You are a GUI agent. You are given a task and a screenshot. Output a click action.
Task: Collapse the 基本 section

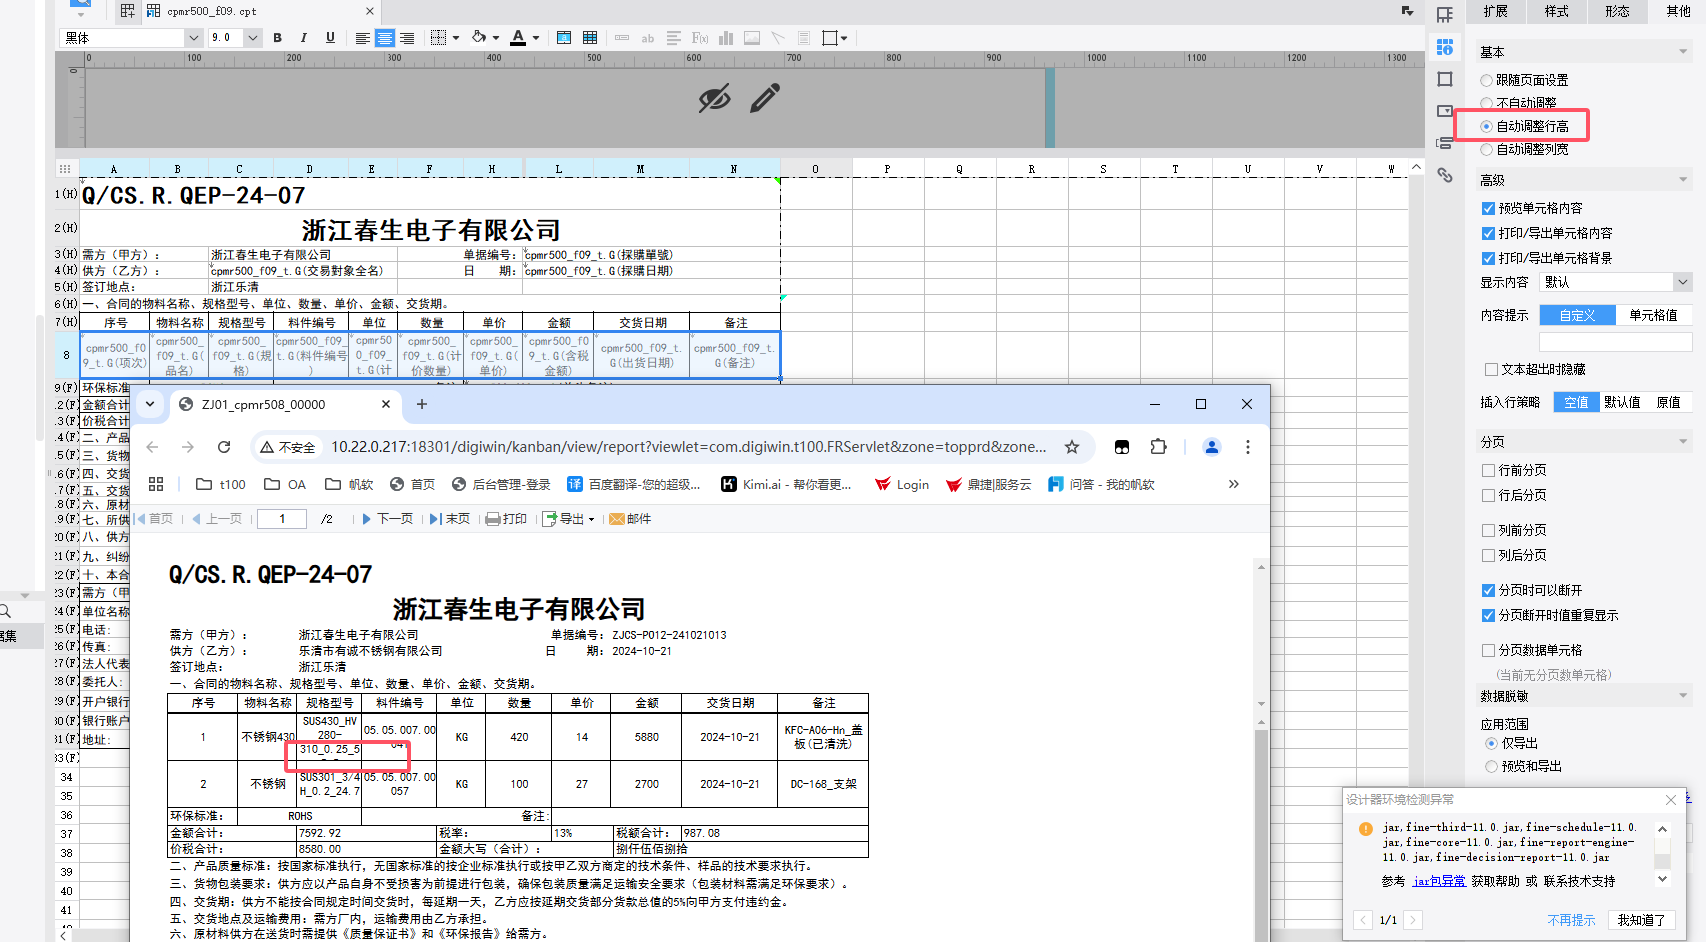coord(1684,52)
